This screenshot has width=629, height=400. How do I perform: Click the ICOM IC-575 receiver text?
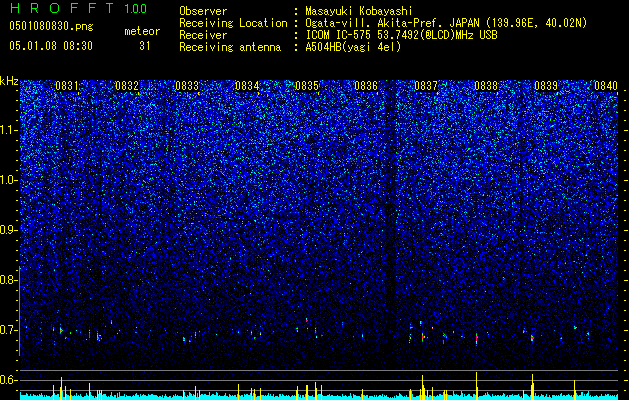[401, 35]
